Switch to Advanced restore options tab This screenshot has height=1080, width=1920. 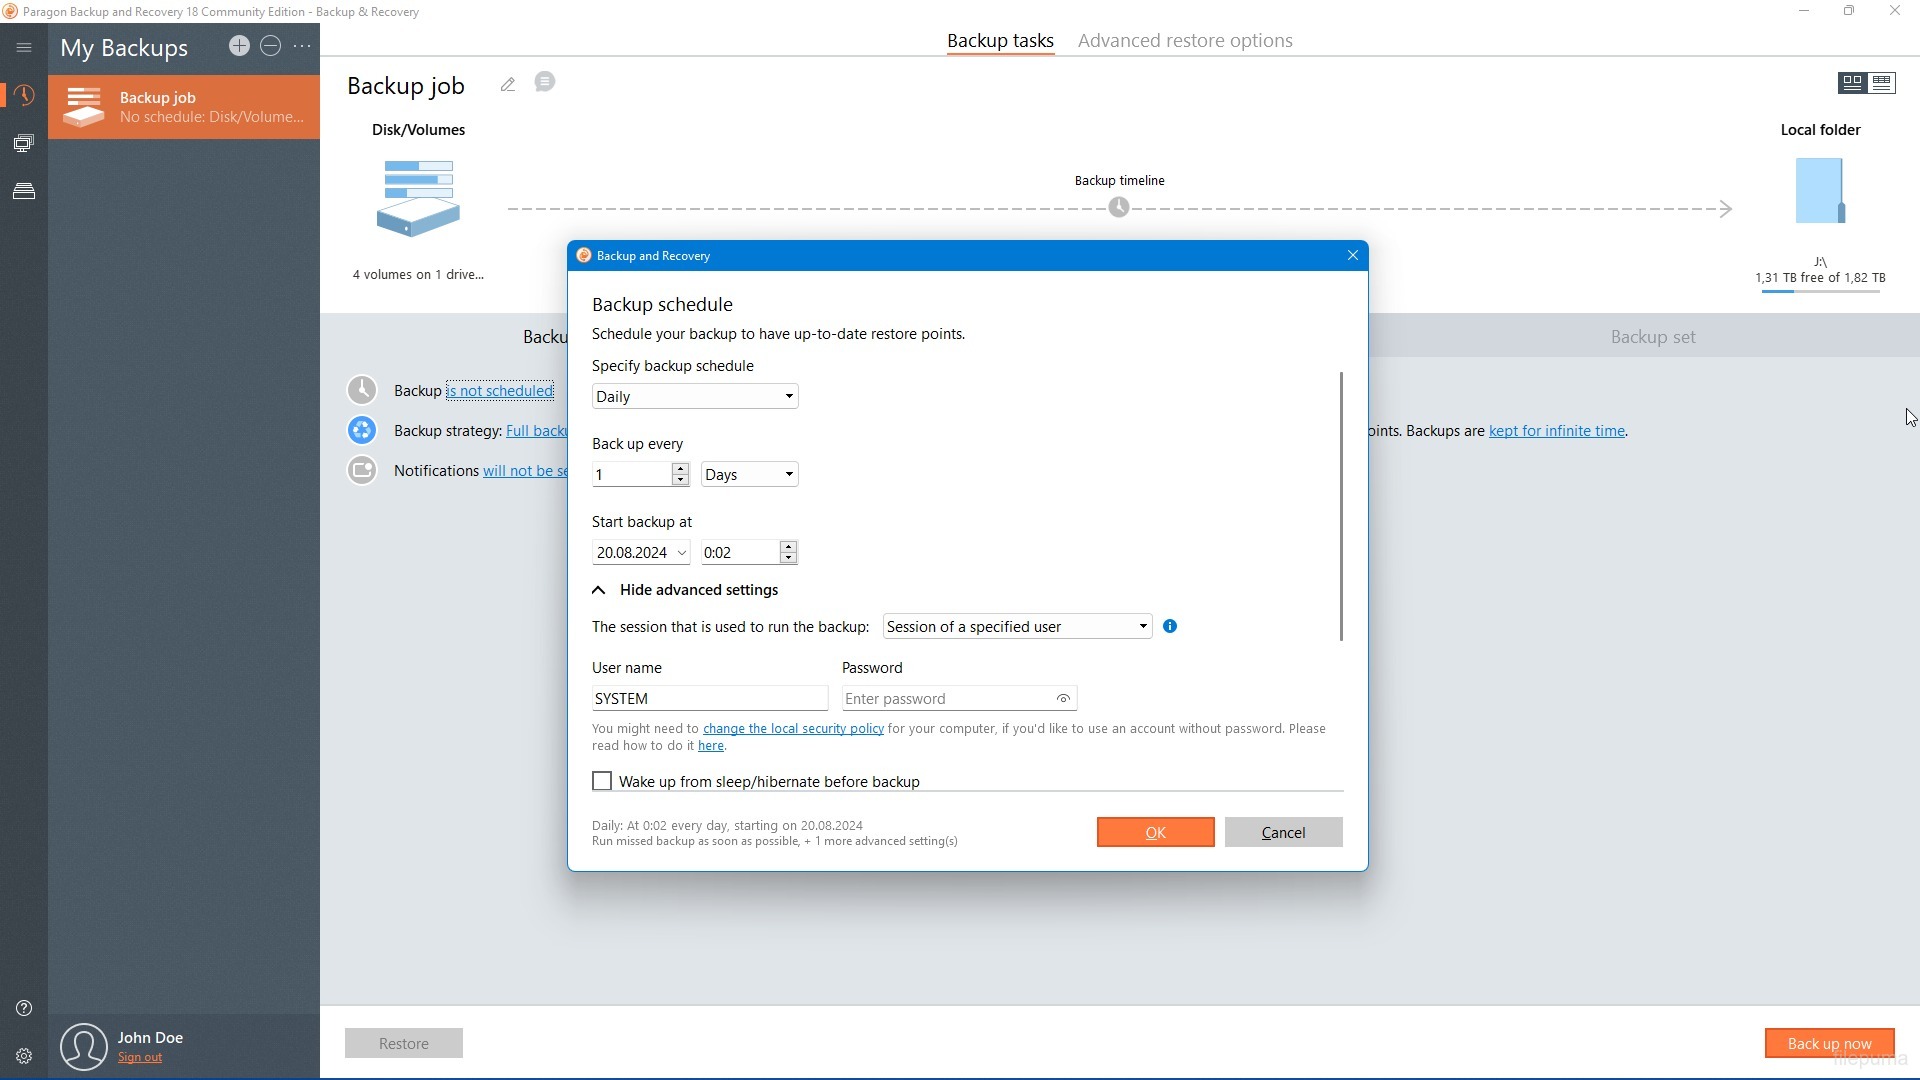pos(1185,41)
